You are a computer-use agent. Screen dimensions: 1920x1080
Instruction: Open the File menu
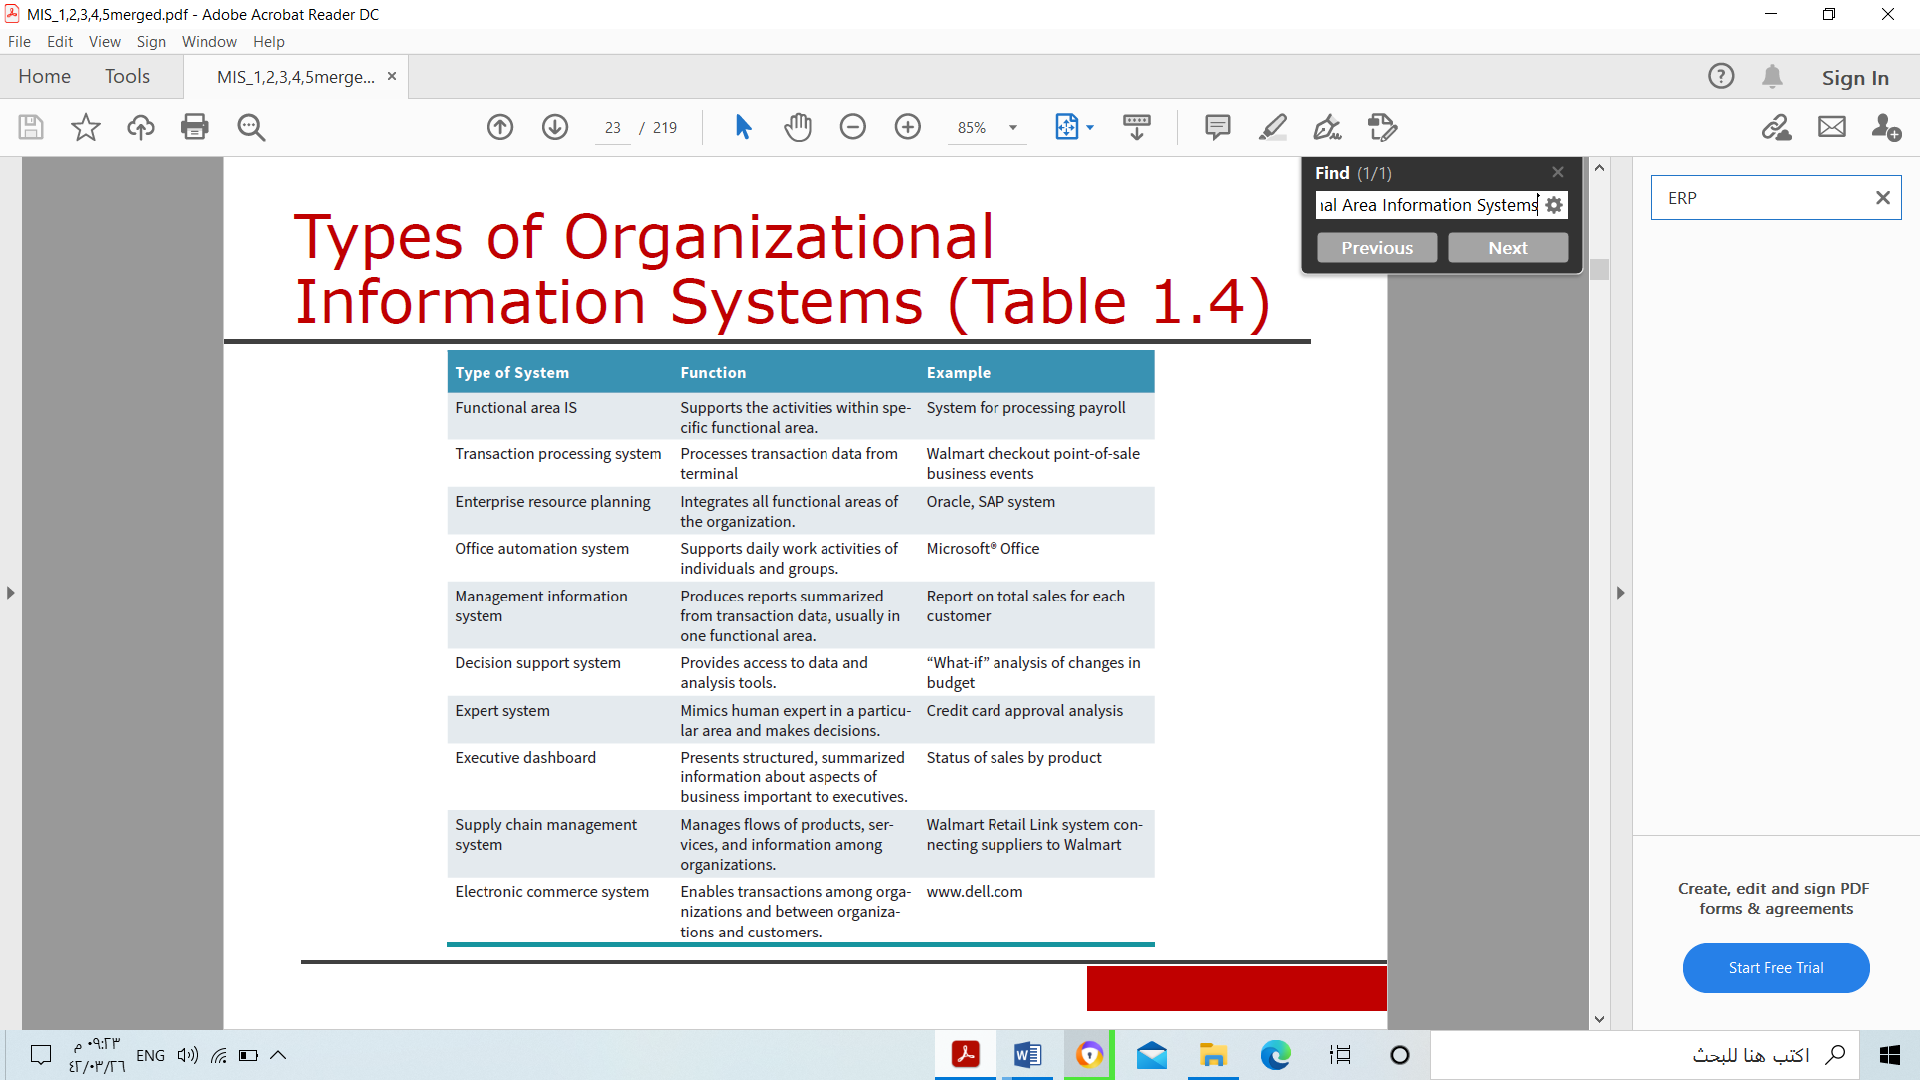point(19,42)
